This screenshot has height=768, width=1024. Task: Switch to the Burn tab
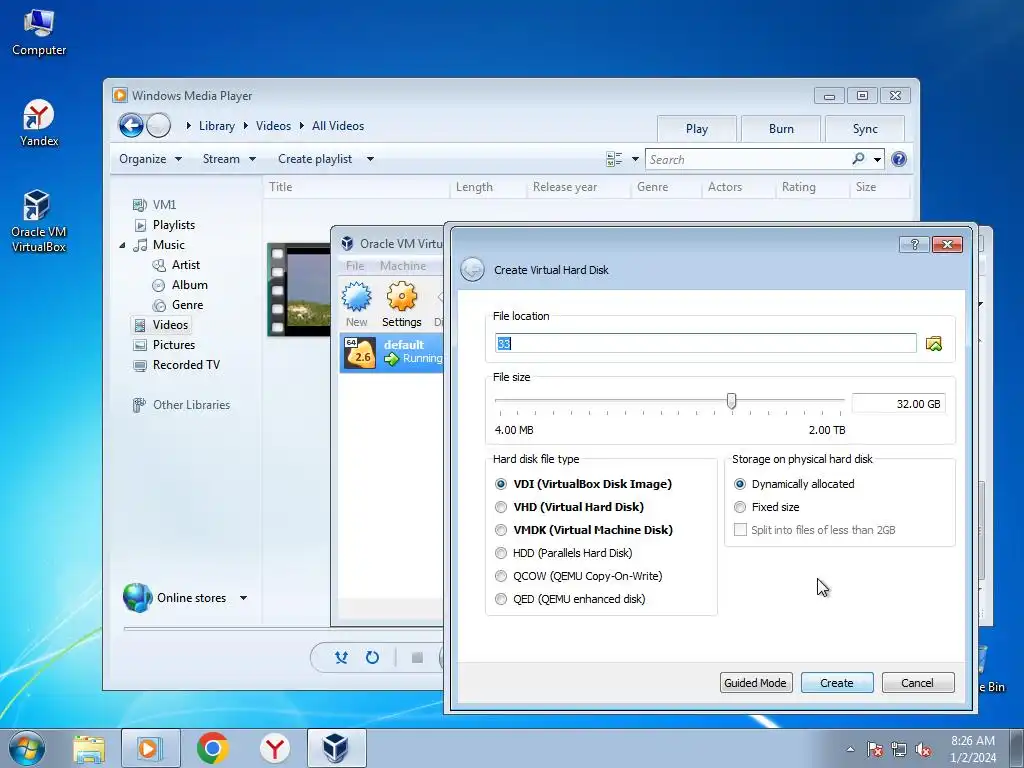pyautogui.click(x=781, y=129)
